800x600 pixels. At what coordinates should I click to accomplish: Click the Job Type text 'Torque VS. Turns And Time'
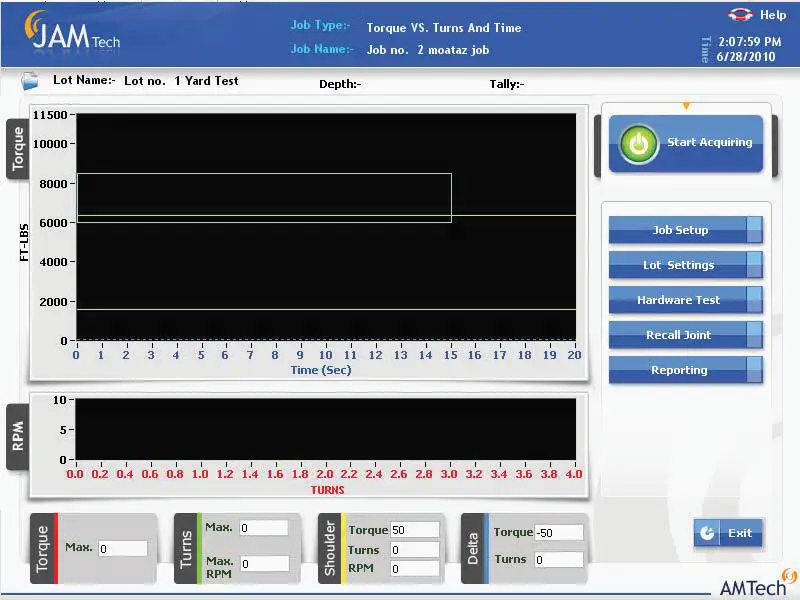tap(444, 28)
